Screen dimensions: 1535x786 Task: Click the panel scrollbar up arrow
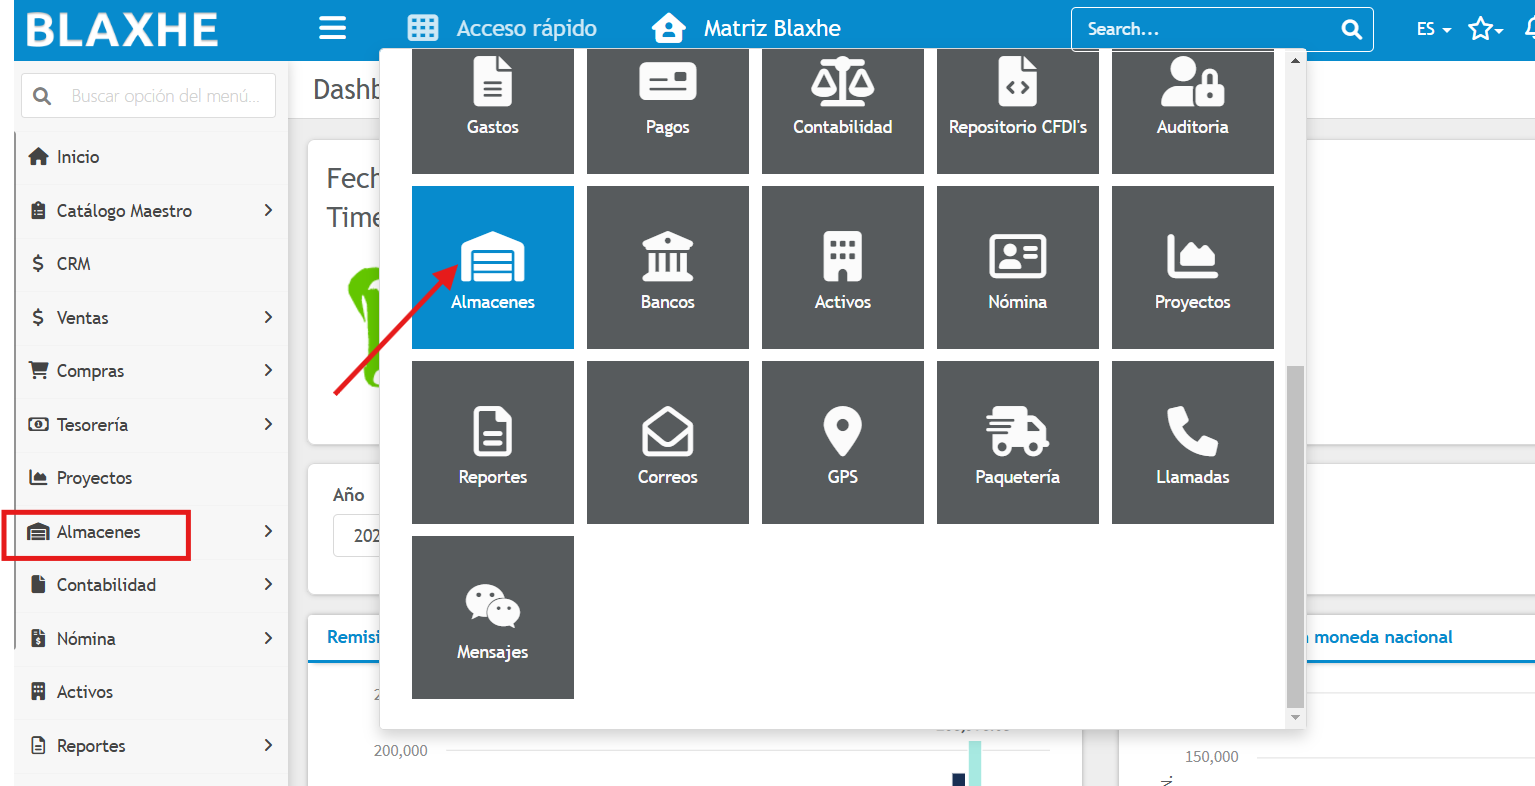coord(1295,60)
